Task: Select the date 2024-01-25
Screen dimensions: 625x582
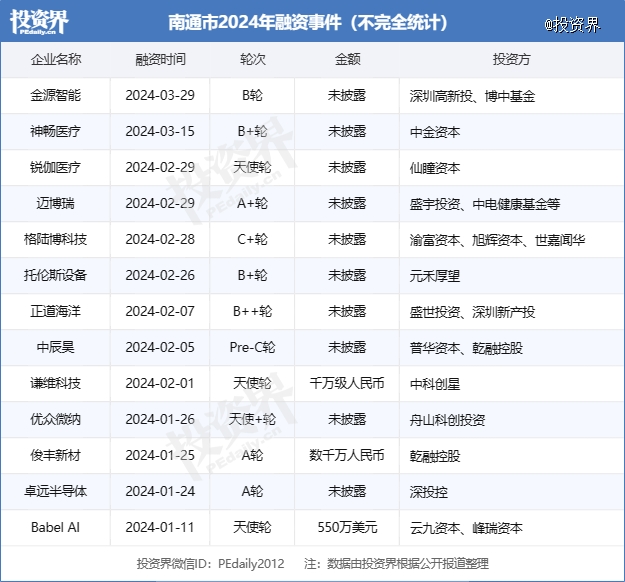Action: [x=160, y=455]
